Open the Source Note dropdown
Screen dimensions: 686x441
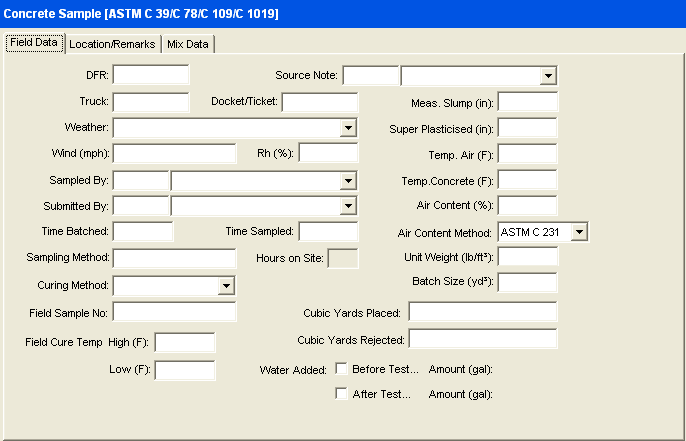(x=548, y=76)
